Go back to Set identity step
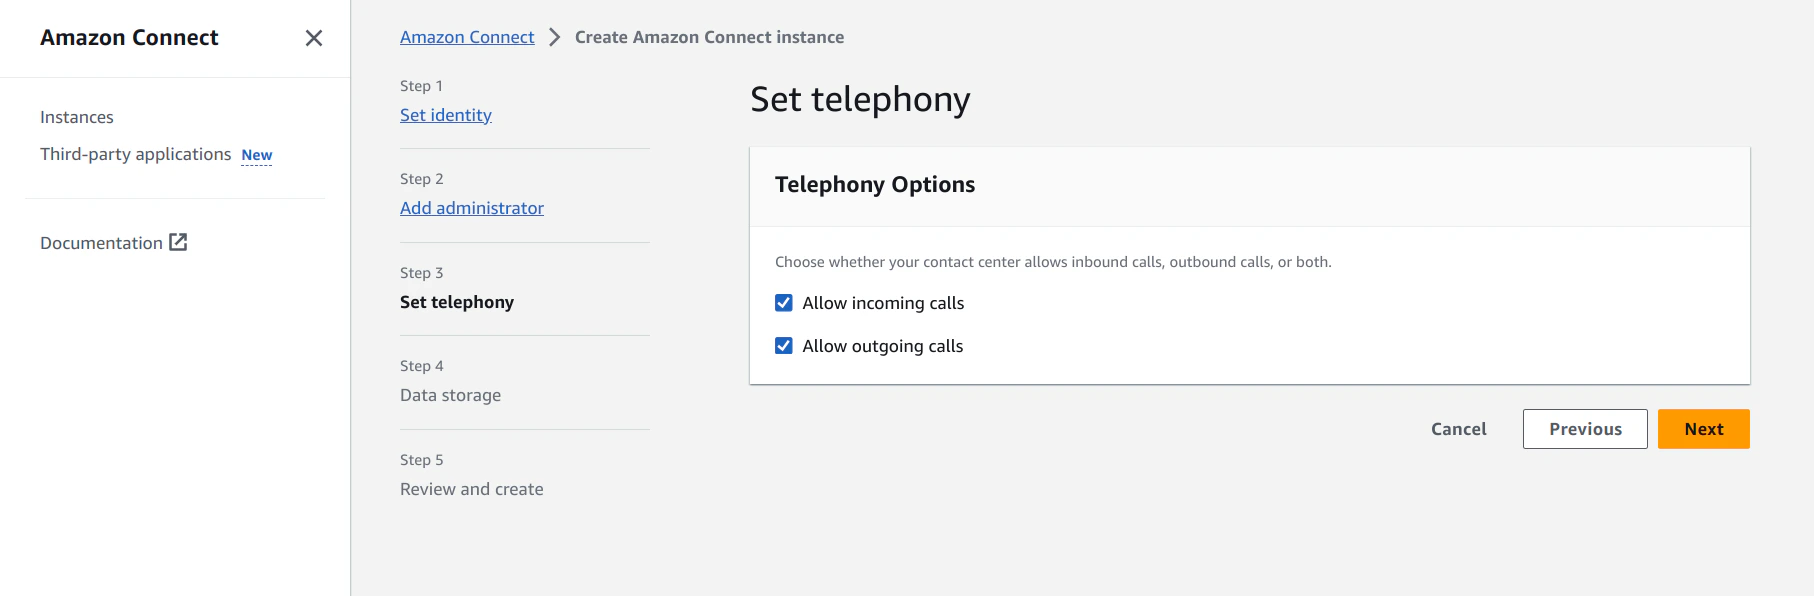 445,114
